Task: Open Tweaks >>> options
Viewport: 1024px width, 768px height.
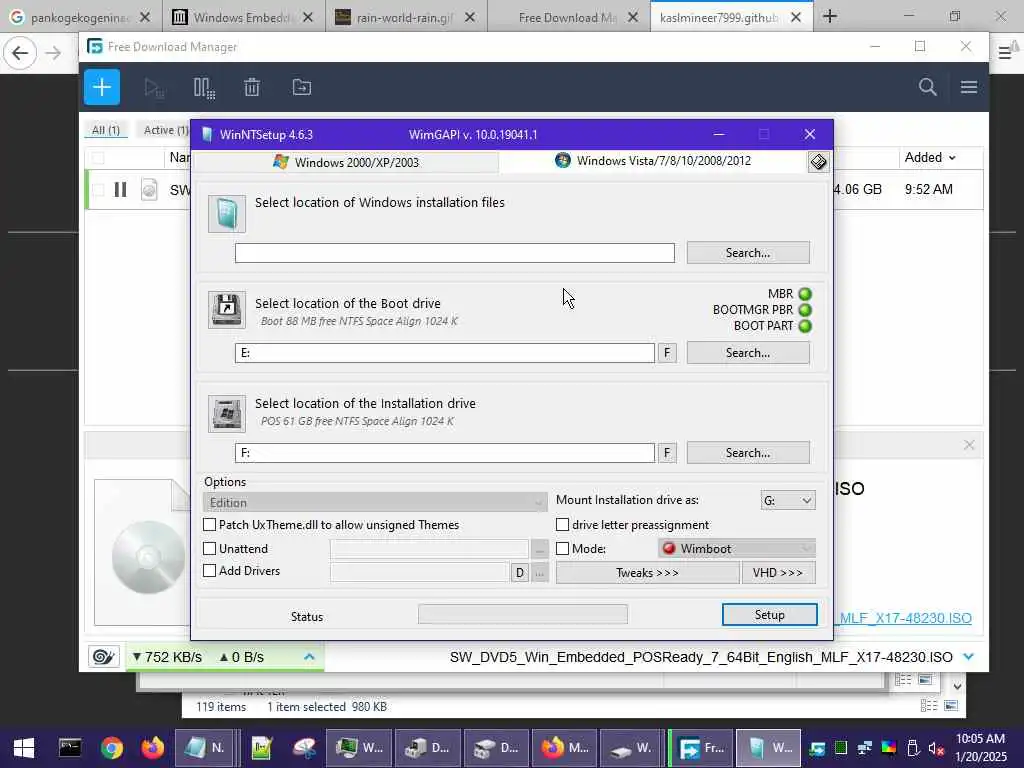Action: [x=647, y=573]
